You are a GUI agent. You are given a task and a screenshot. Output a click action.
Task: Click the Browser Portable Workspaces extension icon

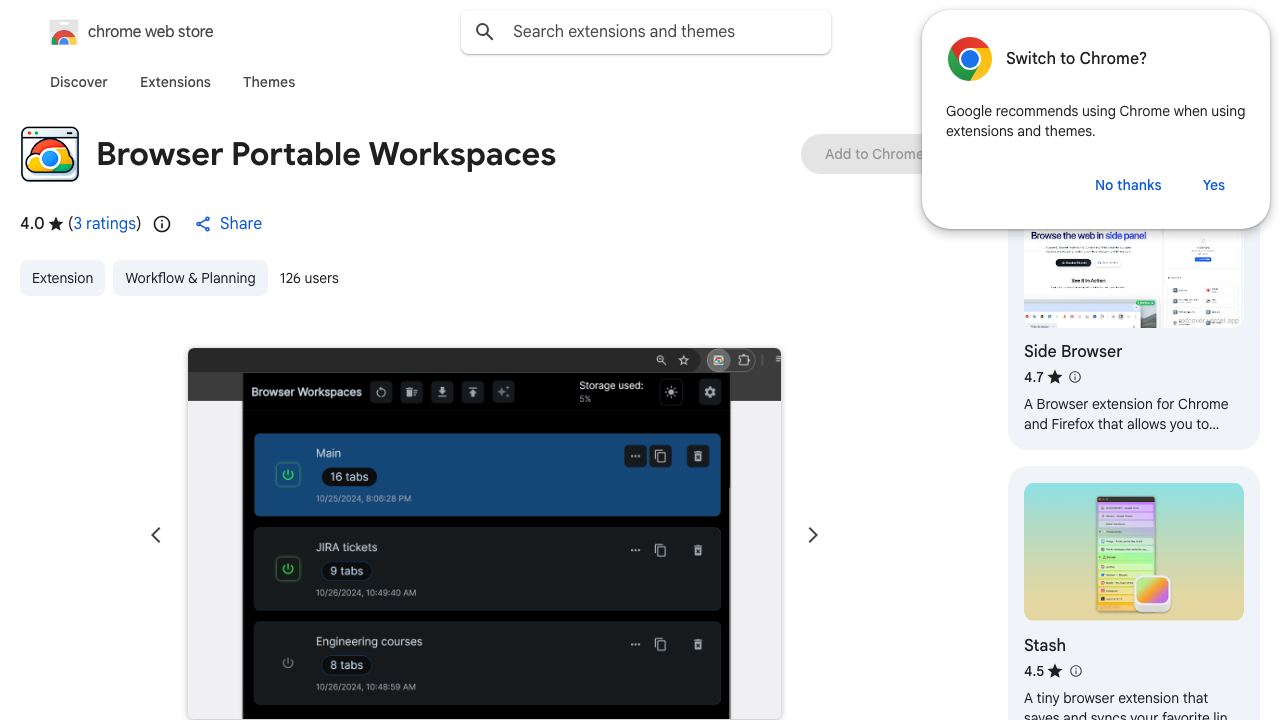tap(50, 154)
